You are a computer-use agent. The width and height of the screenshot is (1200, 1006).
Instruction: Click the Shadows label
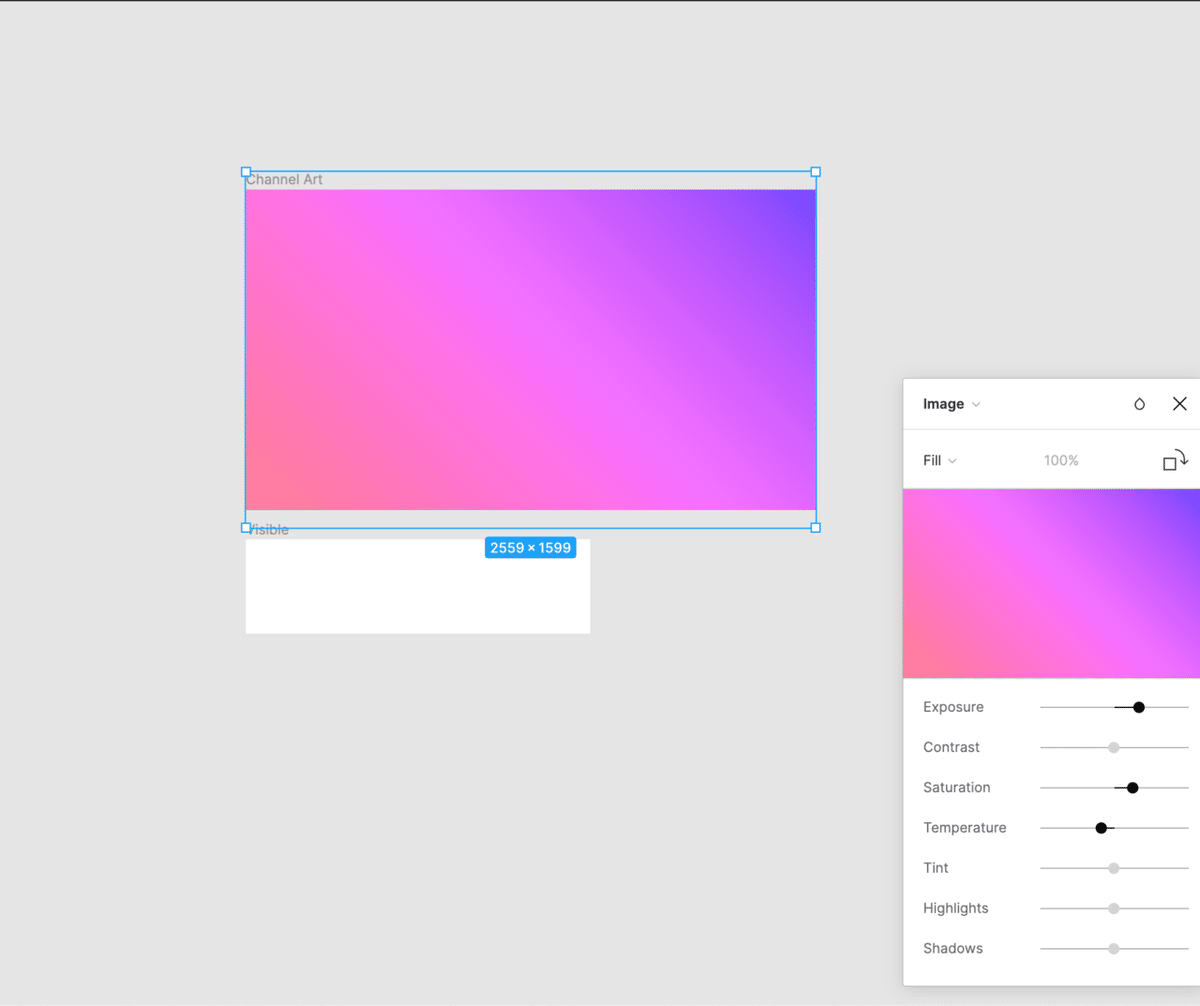(953, 948)
